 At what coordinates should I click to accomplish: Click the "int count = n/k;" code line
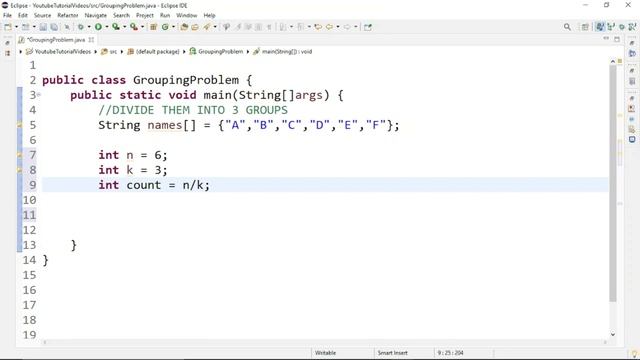(154, 185)
